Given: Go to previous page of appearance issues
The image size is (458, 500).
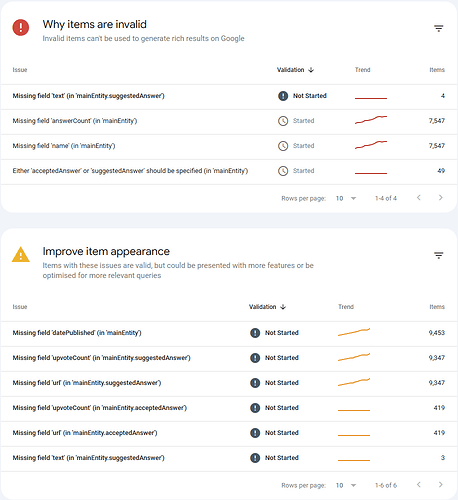Looking at the screenshot, I should (x=419, y=485).
